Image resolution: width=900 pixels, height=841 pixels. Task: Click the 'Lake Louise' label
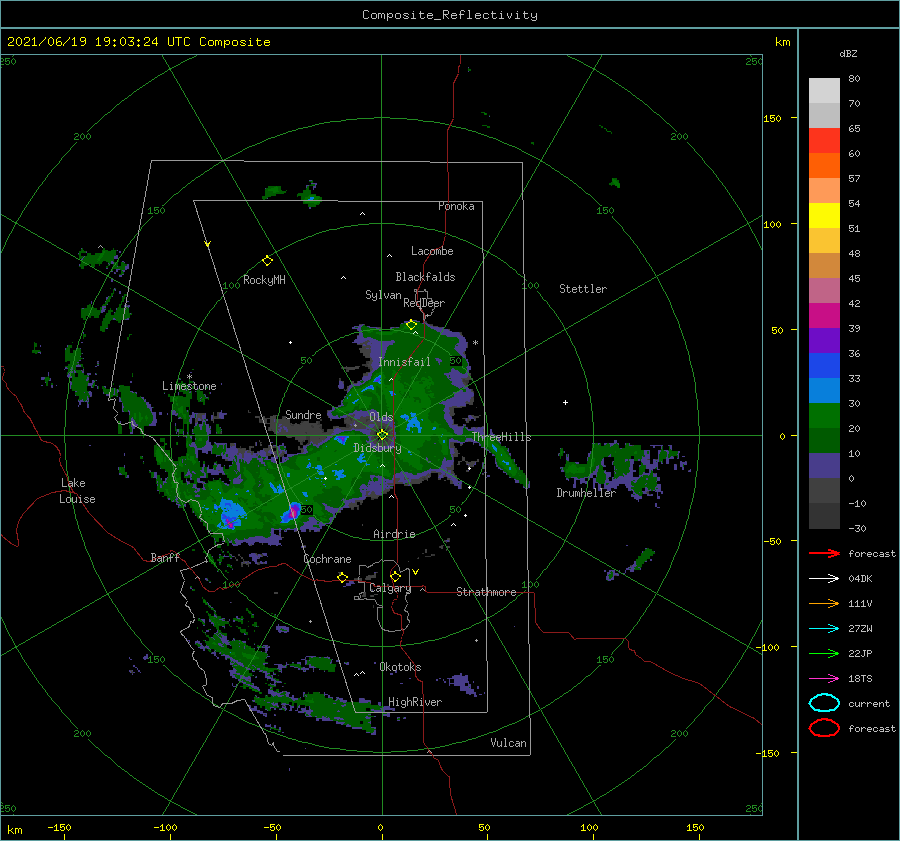77,491
